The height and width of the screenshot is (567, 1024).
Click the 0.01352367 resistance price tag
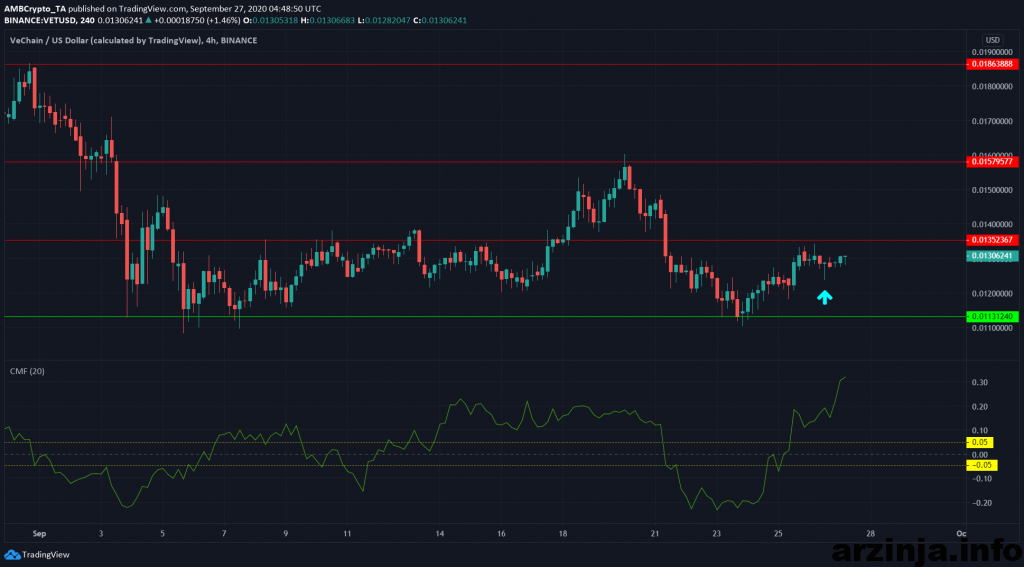(x=991, y=240)
